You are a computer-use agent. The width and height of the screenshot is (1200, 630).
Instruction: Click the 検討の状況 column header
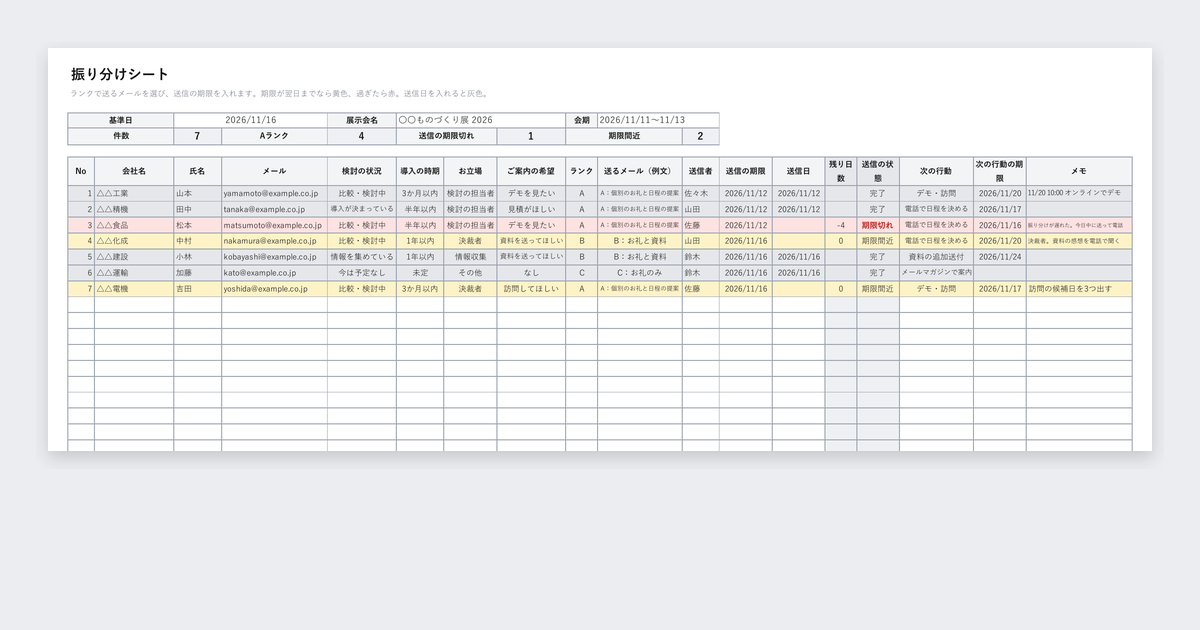[x=361, y=171]
